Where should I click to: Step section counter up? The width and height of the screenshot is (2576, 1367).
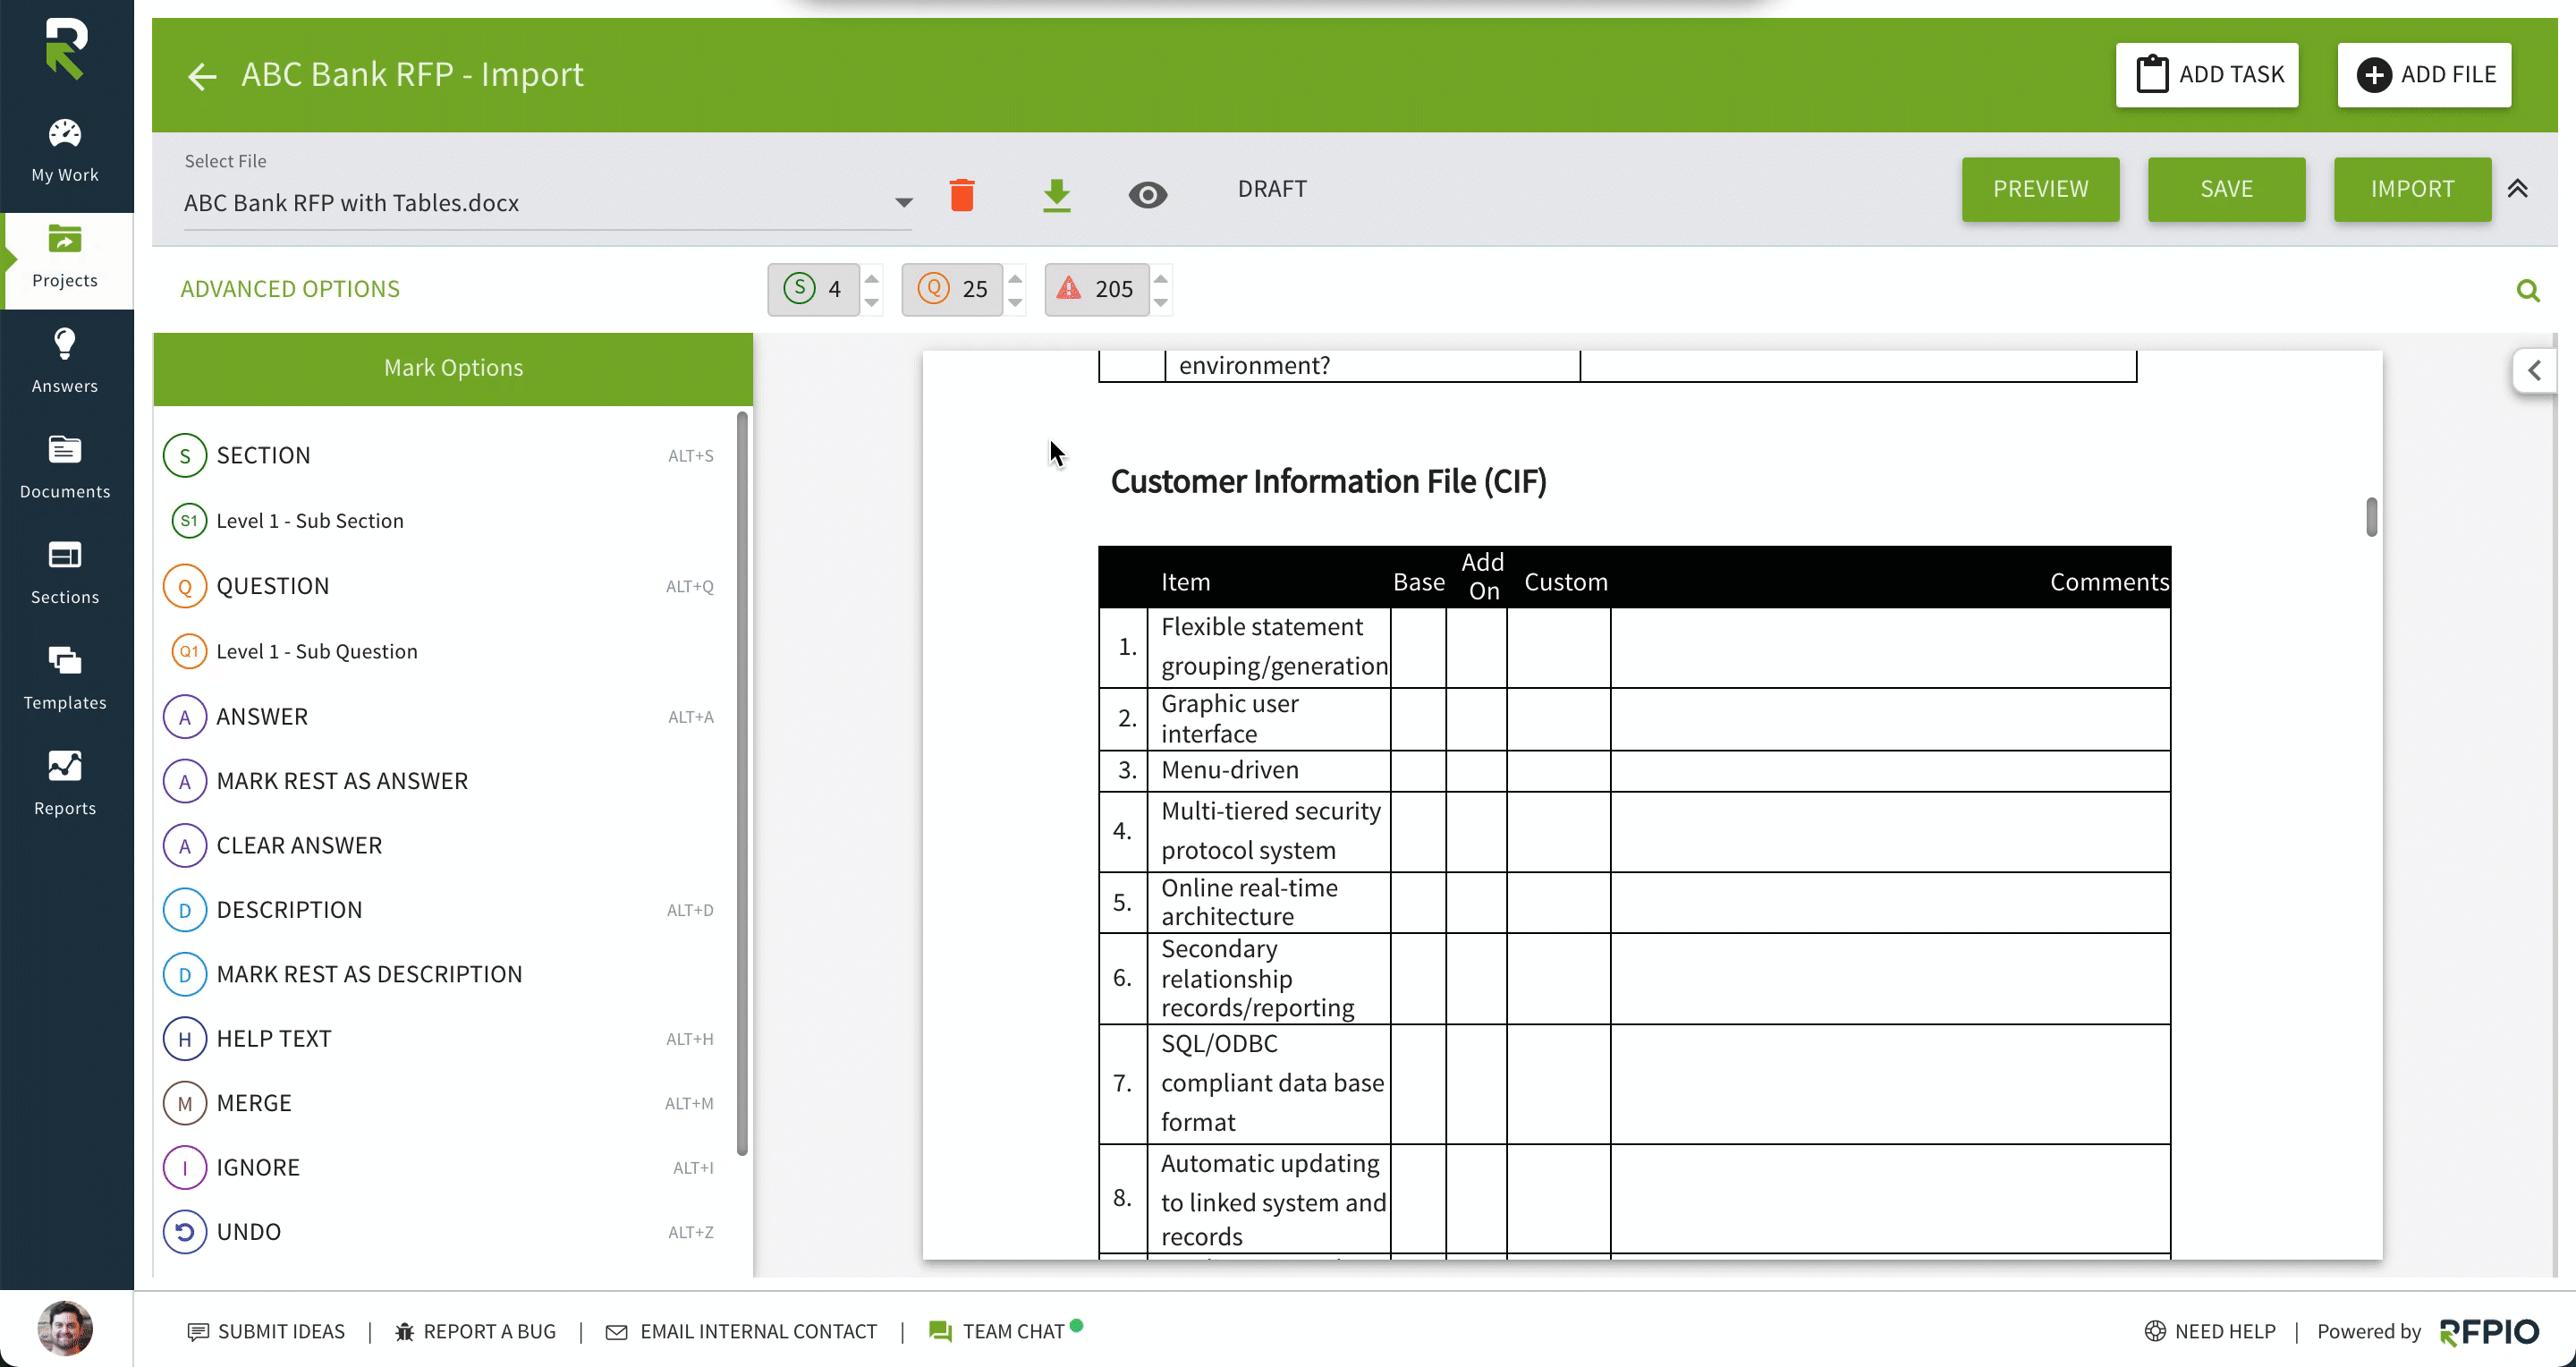point(872,279)
